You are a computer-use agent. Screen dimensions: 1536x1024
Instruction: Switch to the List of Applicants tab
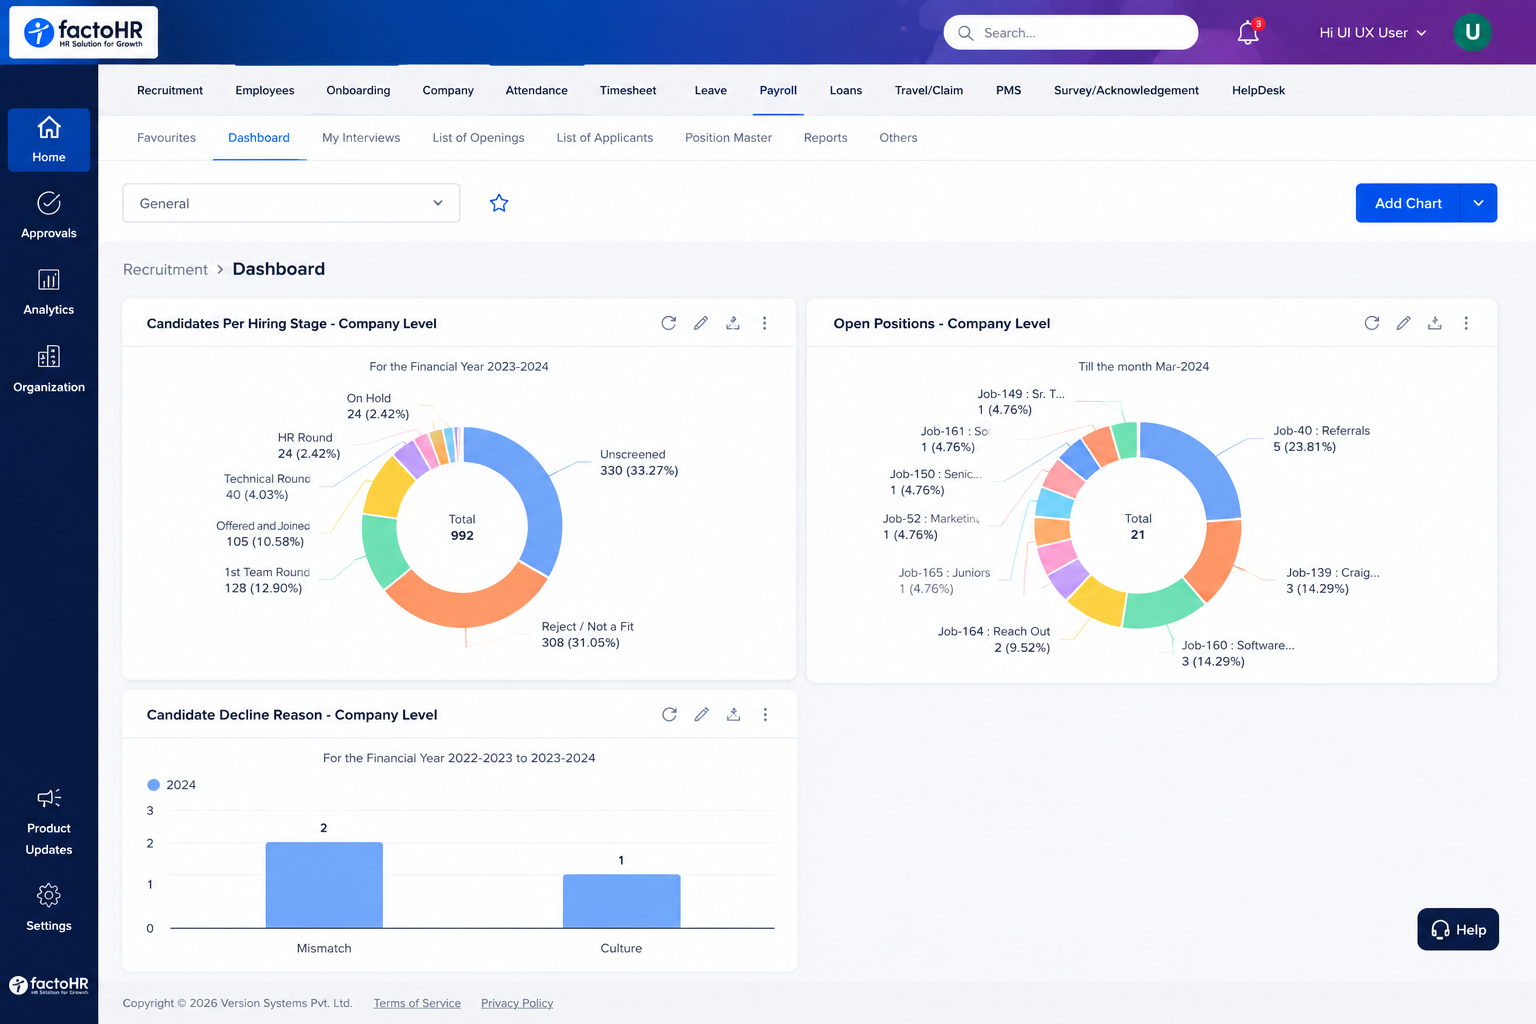coord(605,138)
